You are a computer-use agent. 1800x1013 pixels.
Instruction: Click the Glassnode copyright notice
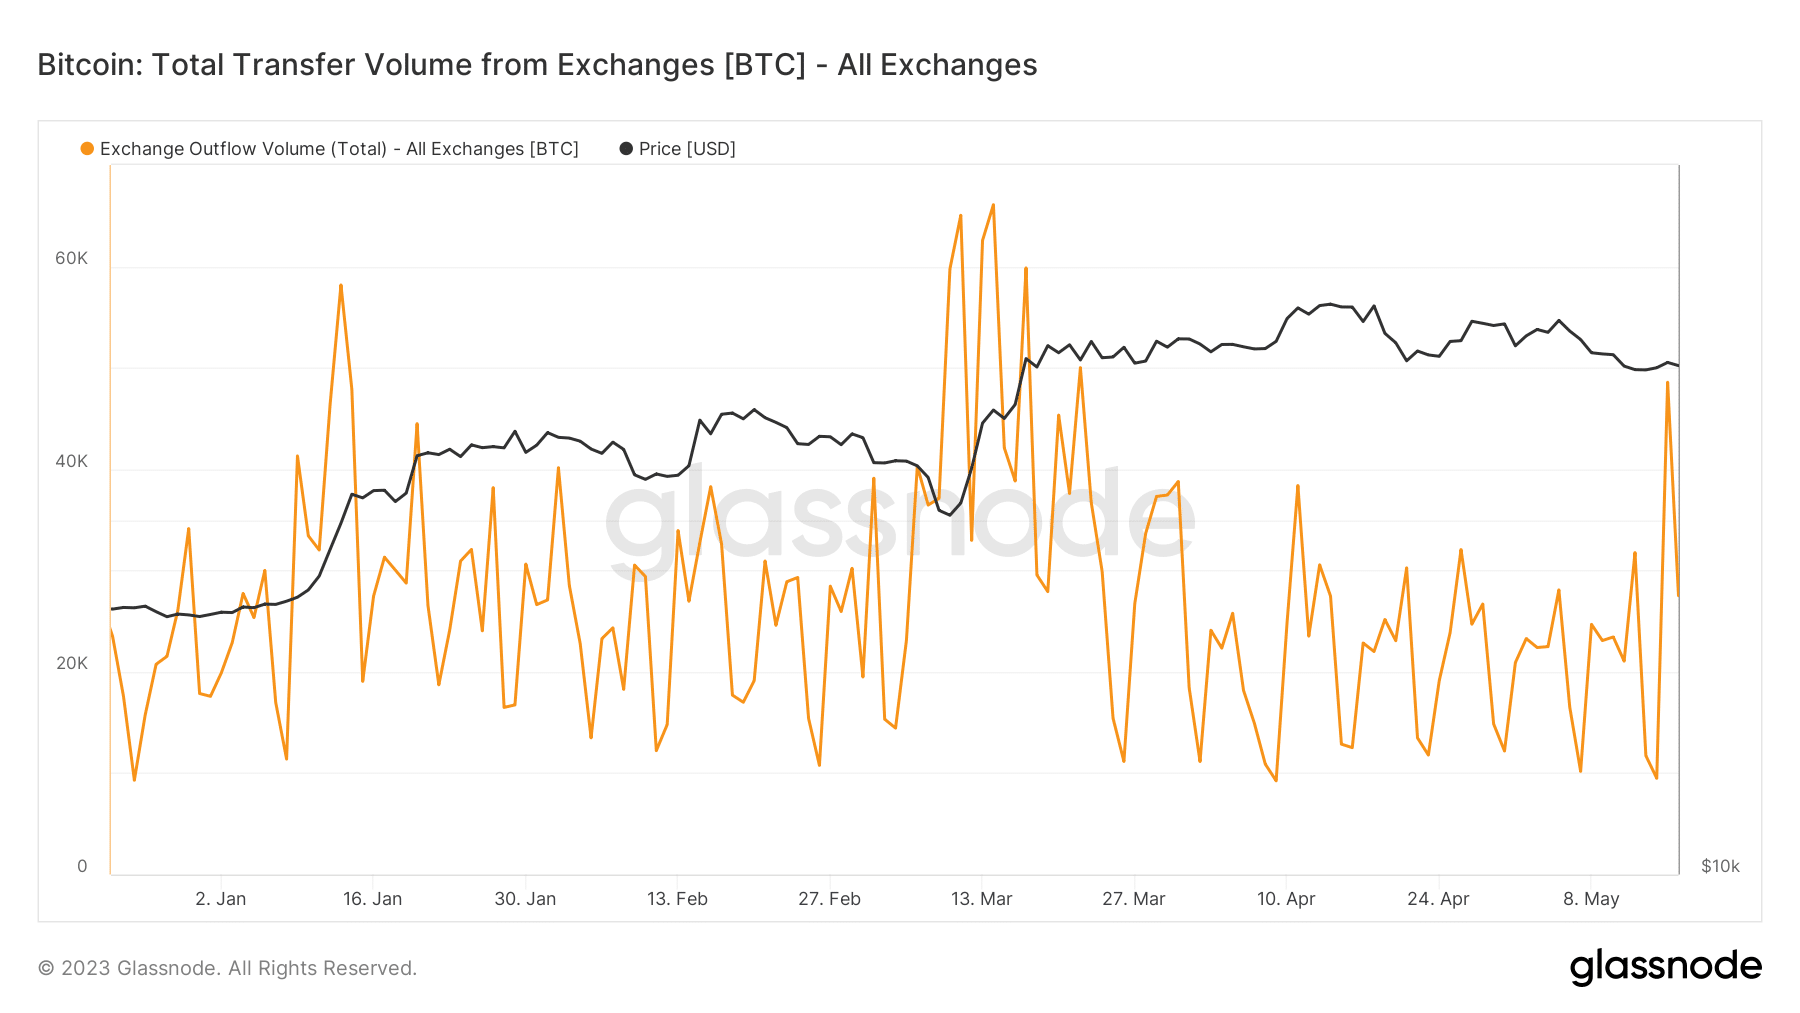click(x=227, y=968)
